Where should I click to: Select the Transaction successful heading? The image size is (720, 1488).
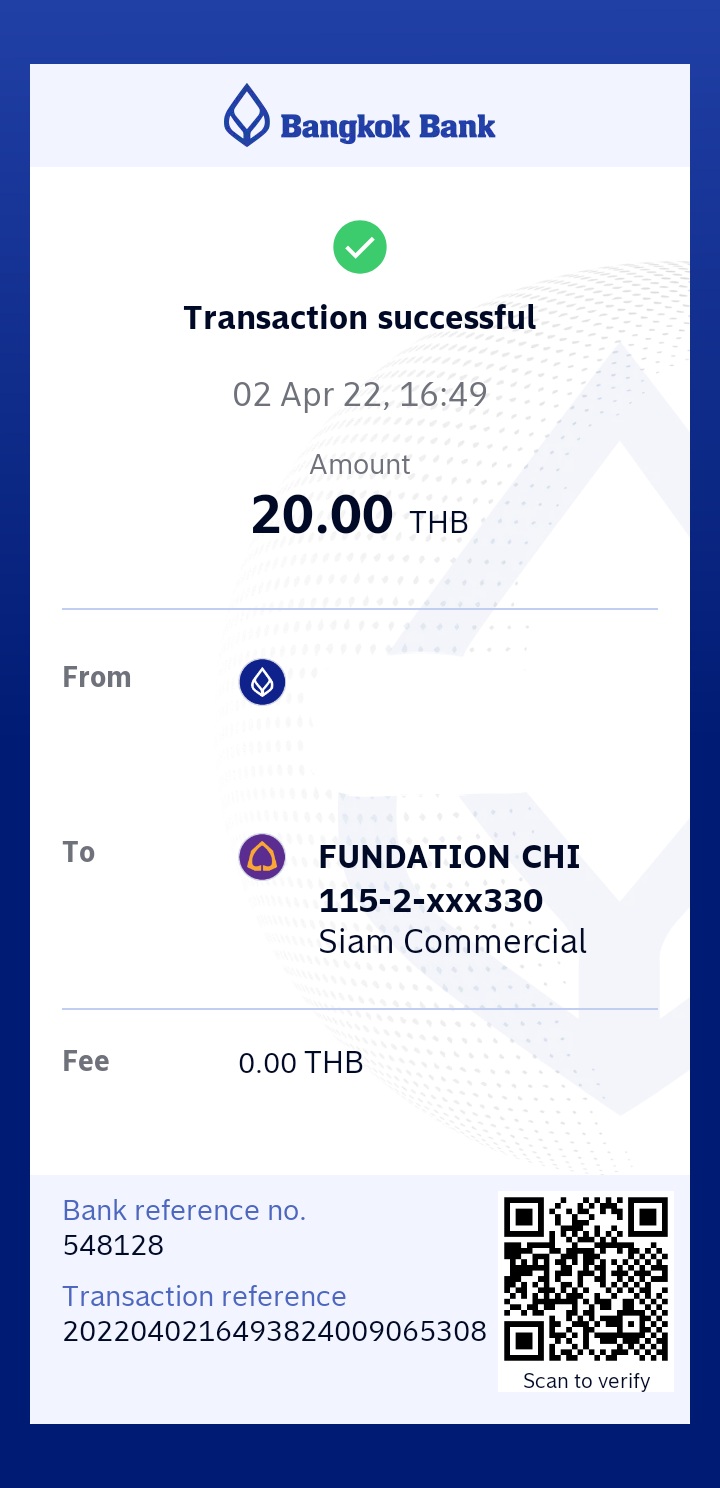click(x=360, y=318)
